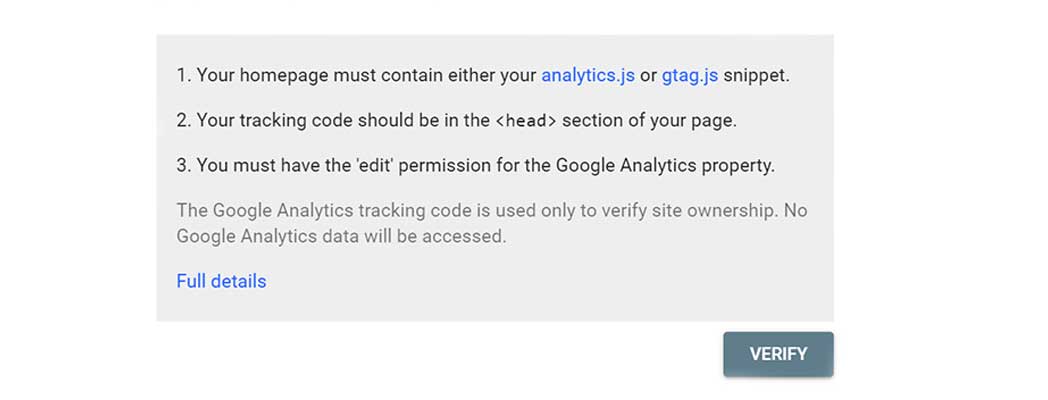Click the list number 3 marker
1048x400 pixels.
point(183,166)
